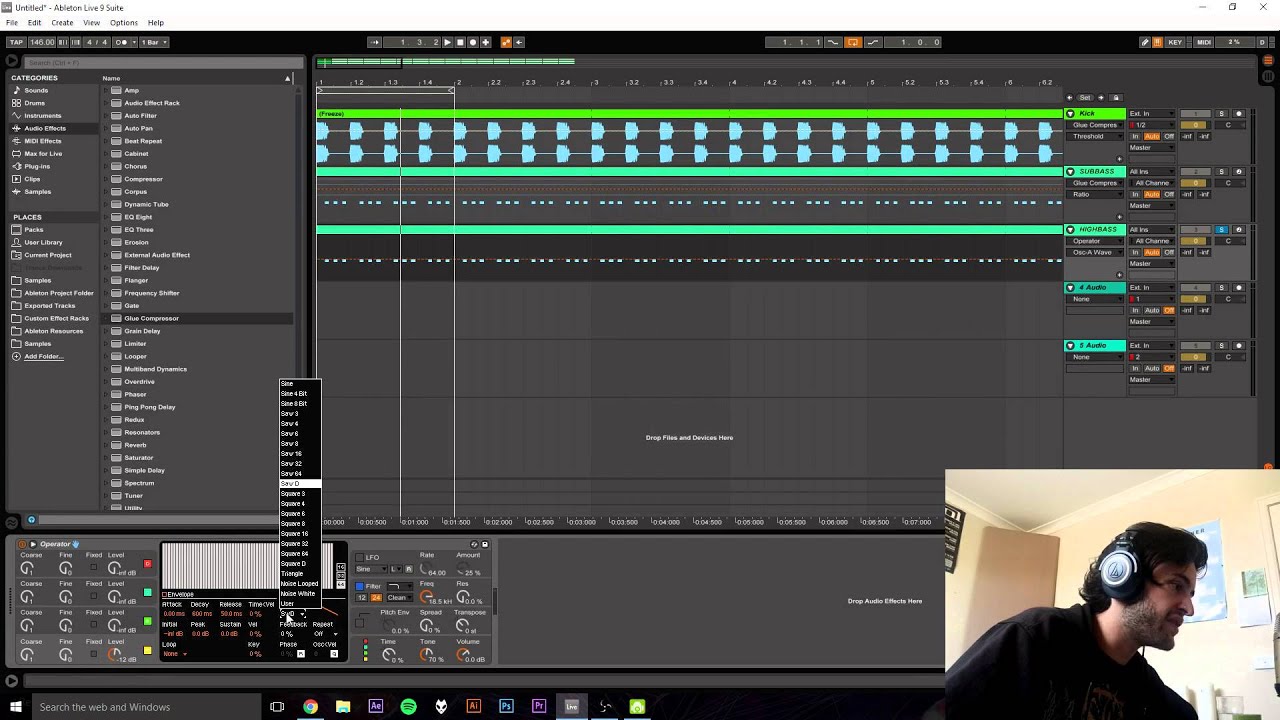Open Packs in Places
Viewport: 1280px width, 720px height.
pos(33,229)
